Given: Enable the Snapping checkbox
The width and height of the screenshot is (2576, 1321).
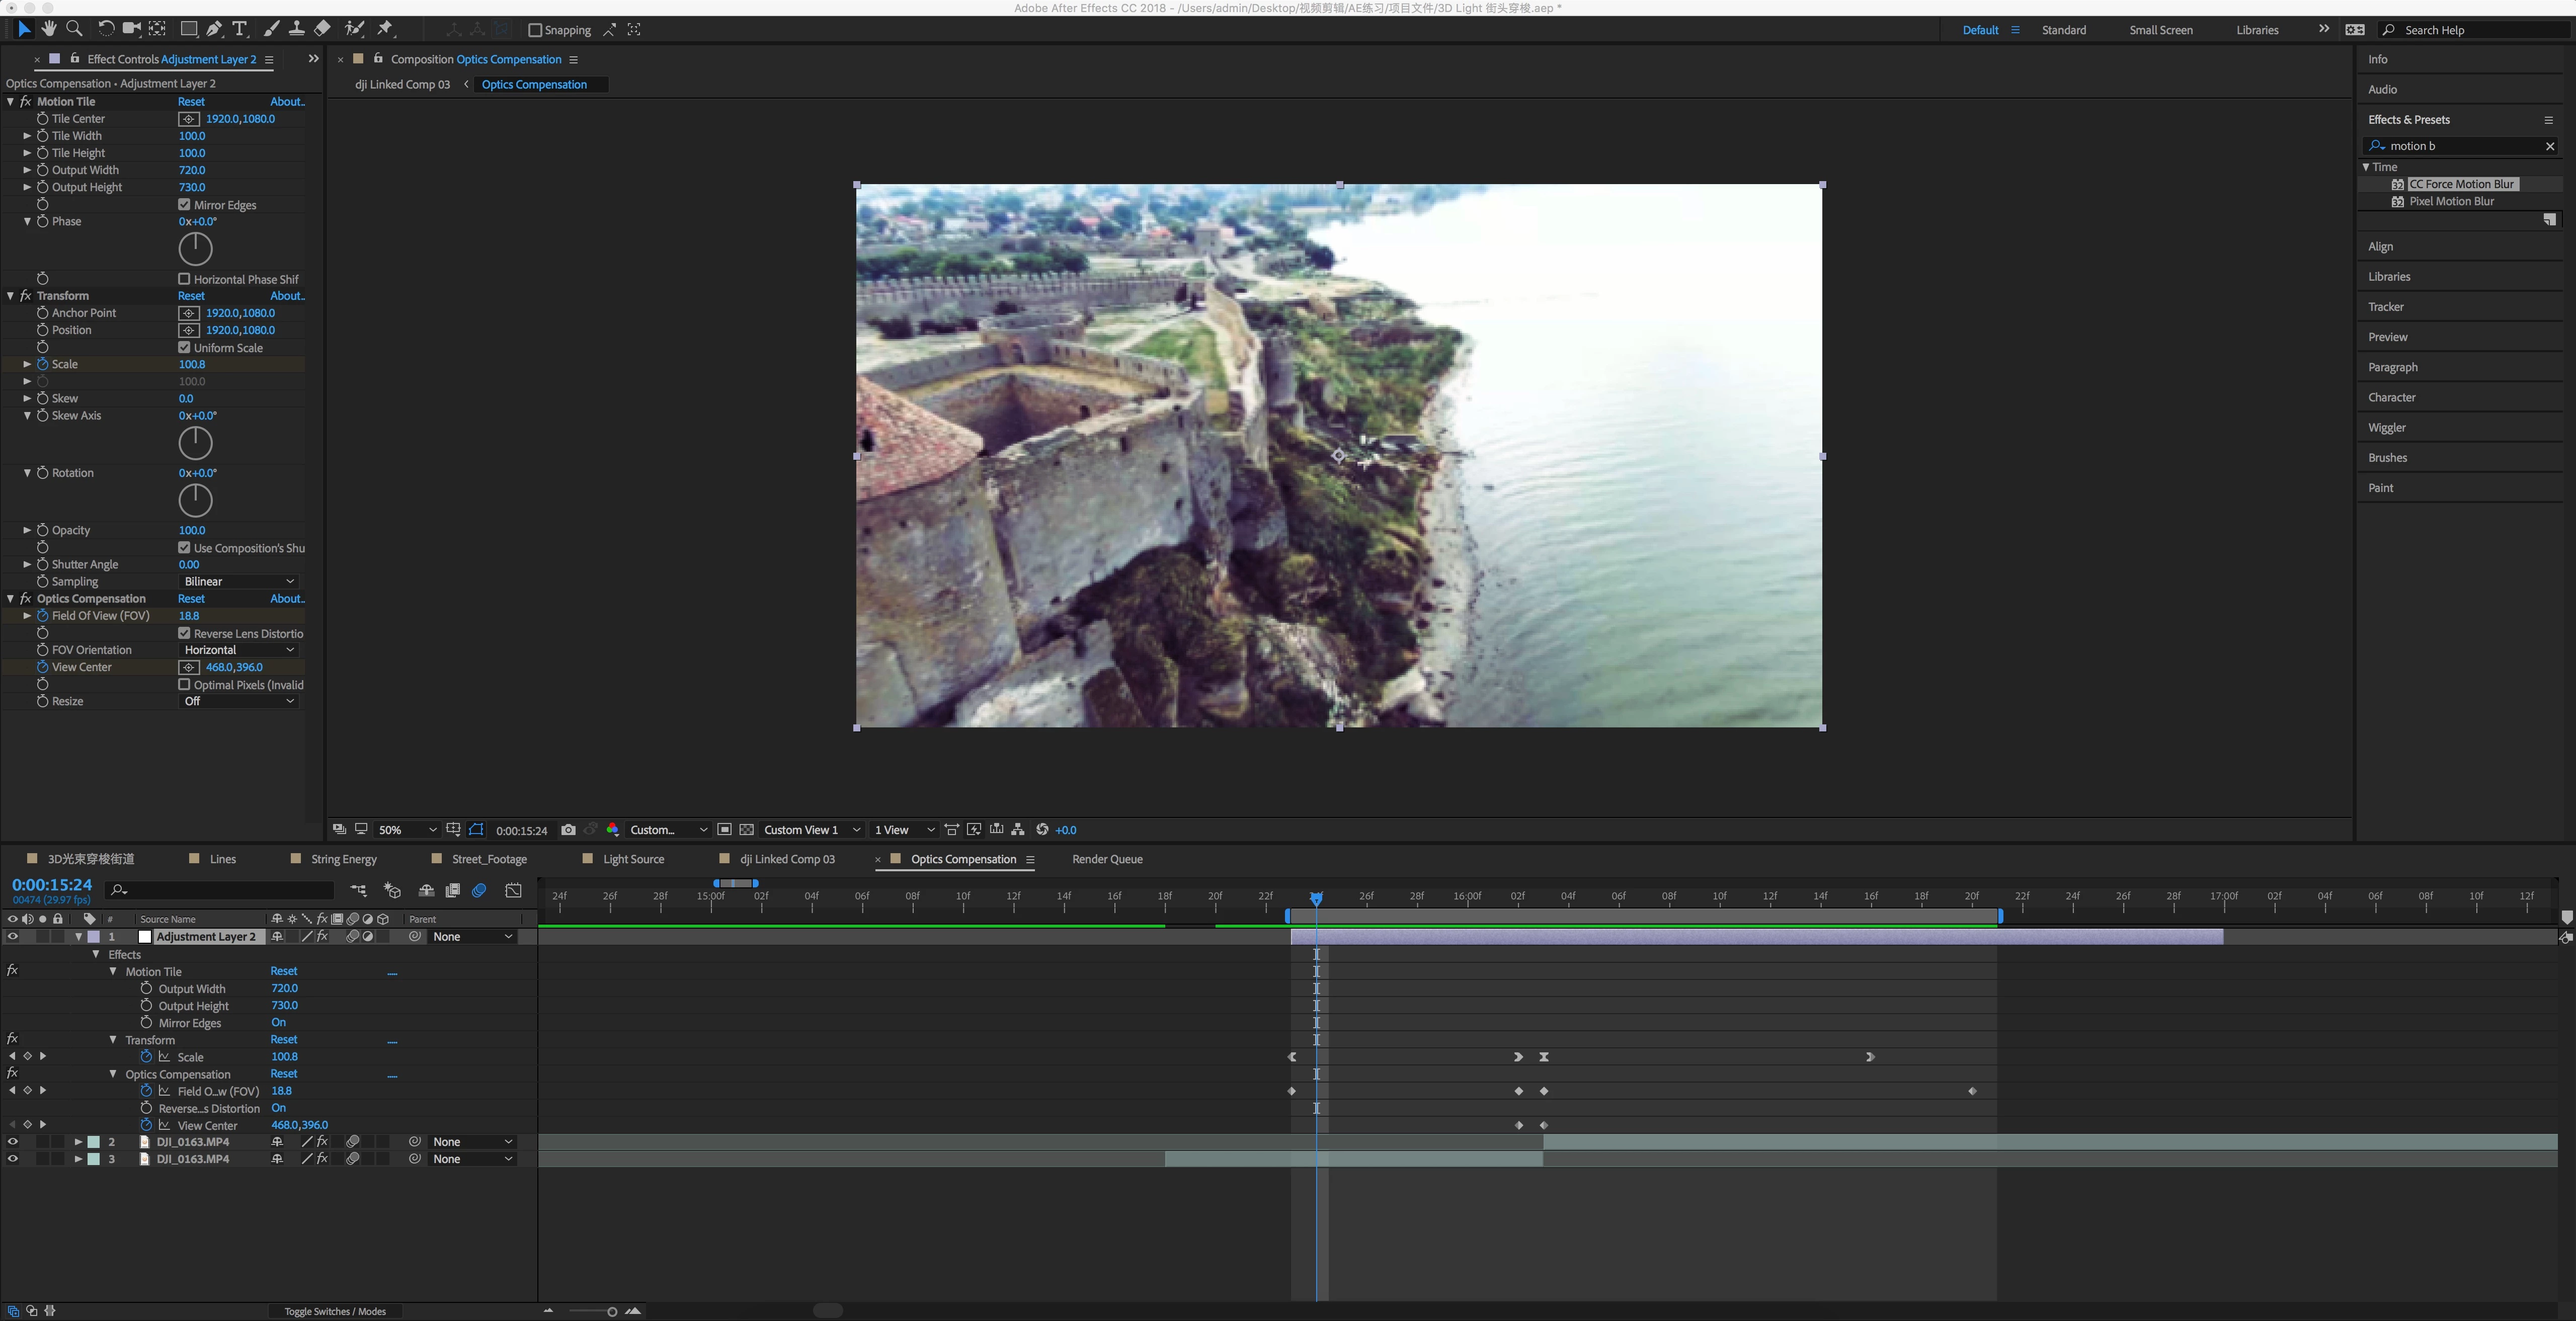Looking at the screenshot, I should tap(535, 30).
